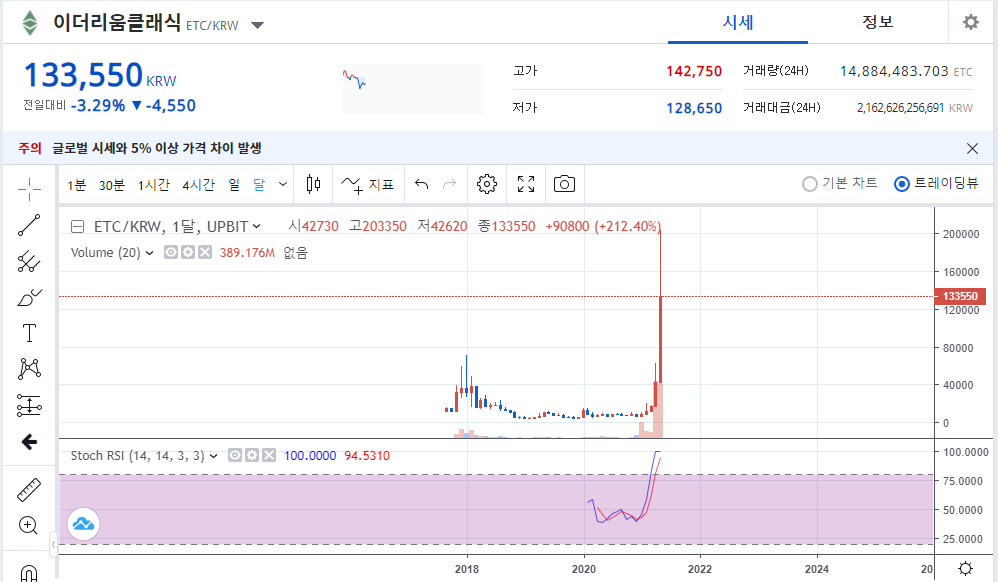998x582 pixels.
Task: Undo the last chart action
Action: tap(421, 184)
